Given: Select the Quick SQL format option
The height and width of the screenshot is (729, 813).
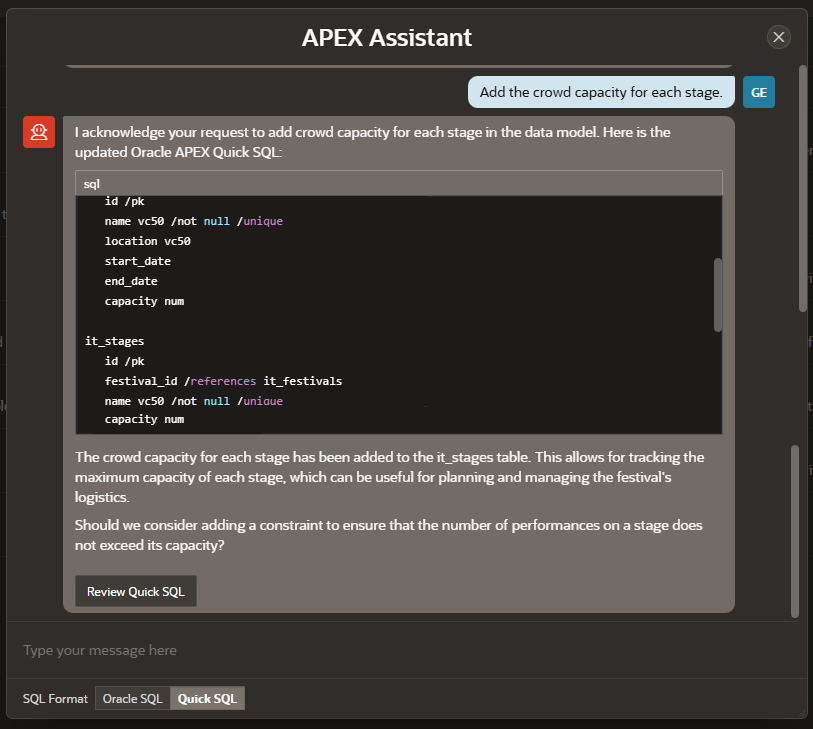Looking at the screenshot, I should pos(207,698).
